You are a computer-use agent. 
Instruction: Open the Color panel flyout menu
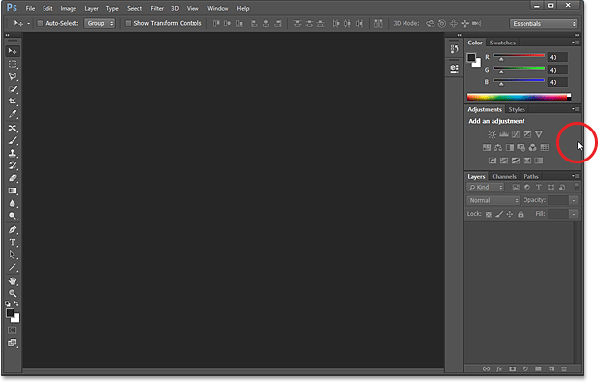coord(575,42)
